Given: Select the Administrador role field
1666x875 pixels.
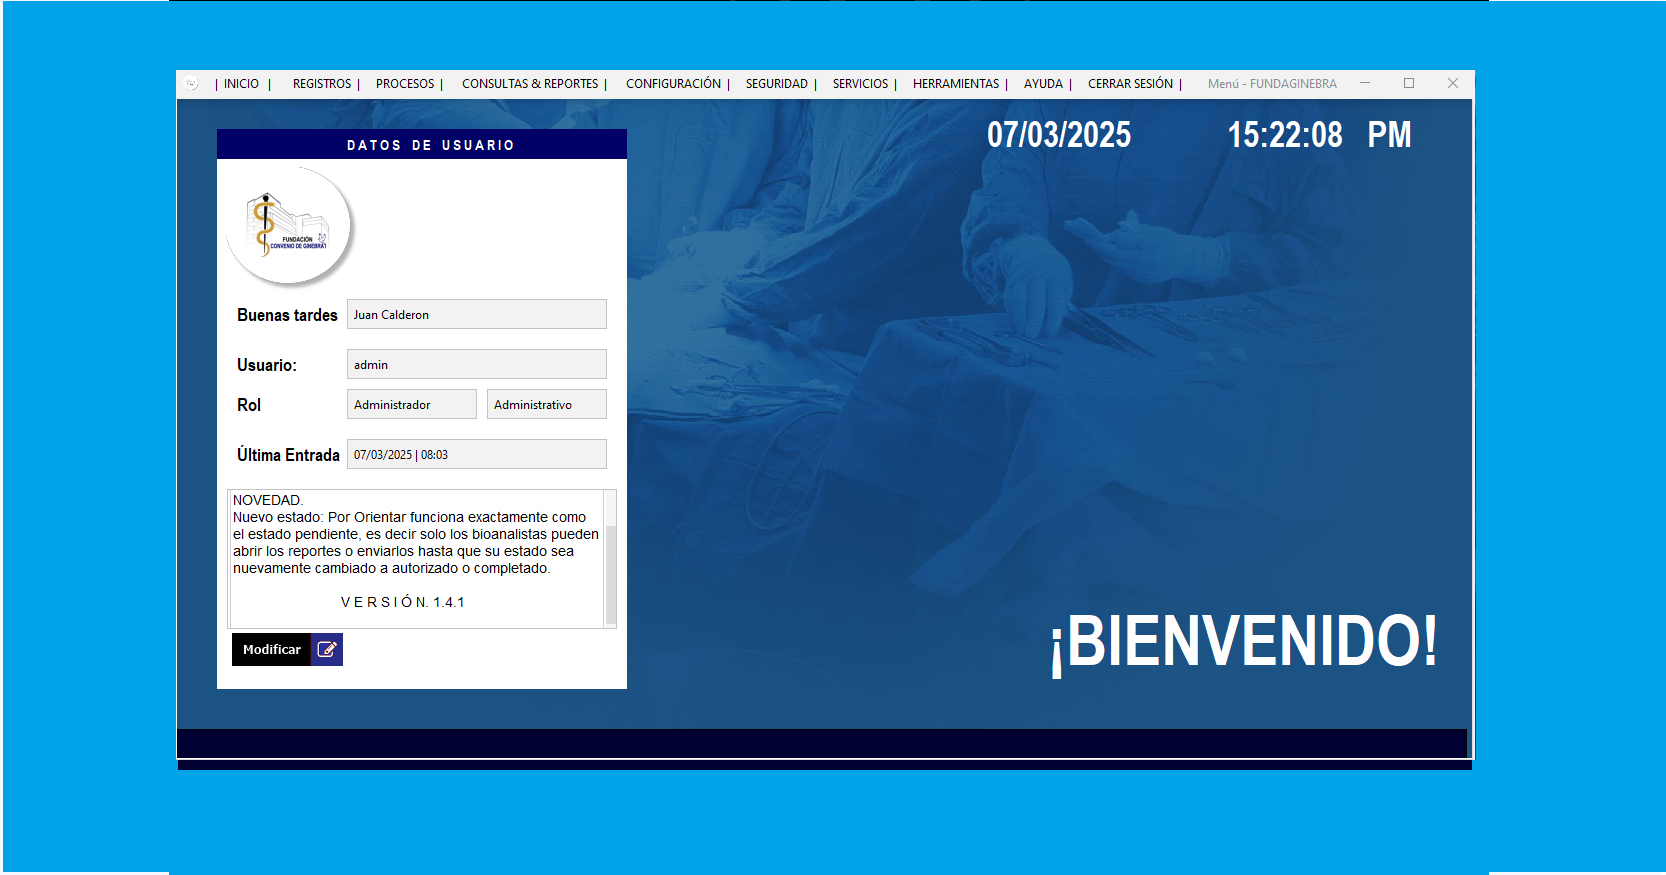Looking at the screenshot, I should (411, 404).
